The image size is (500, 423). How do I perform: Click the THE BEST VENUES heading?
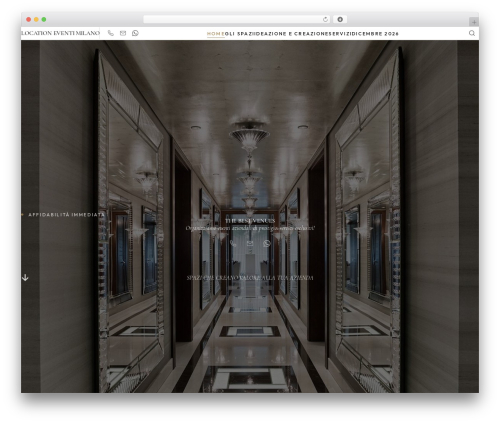point(250,221)
